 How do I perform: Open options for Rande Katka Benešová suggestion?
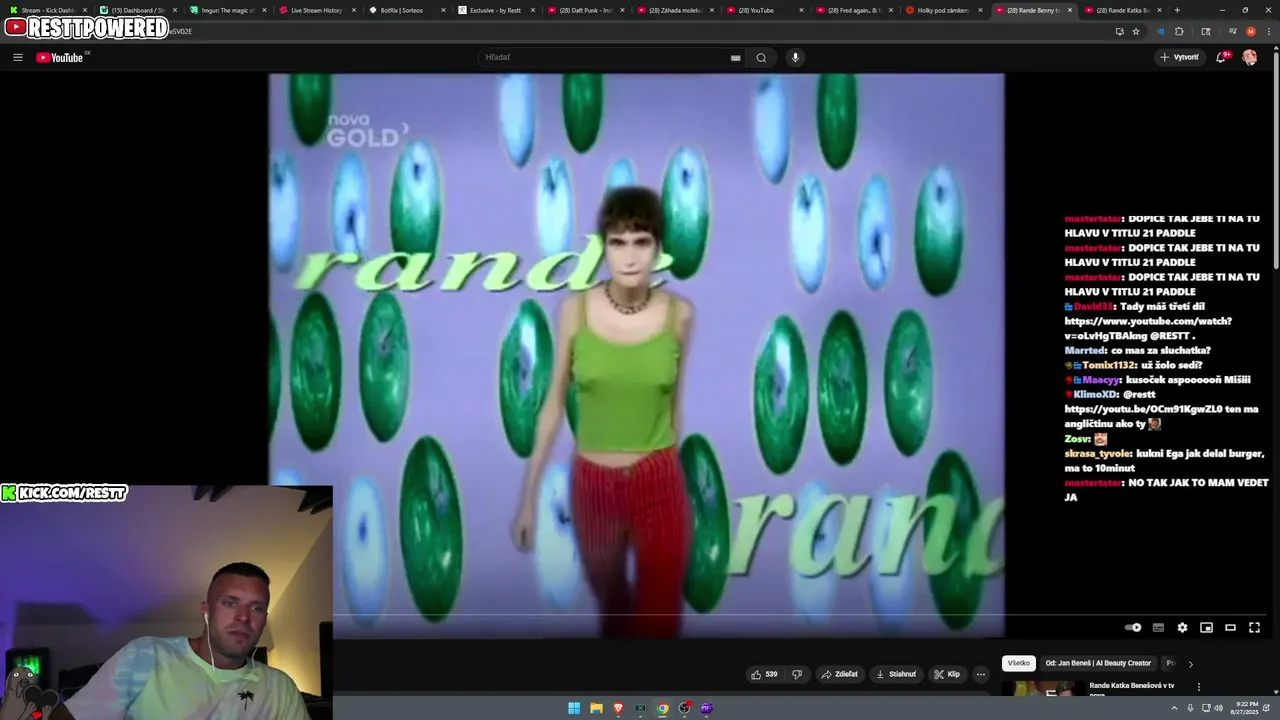click(x=1198, y=687)
